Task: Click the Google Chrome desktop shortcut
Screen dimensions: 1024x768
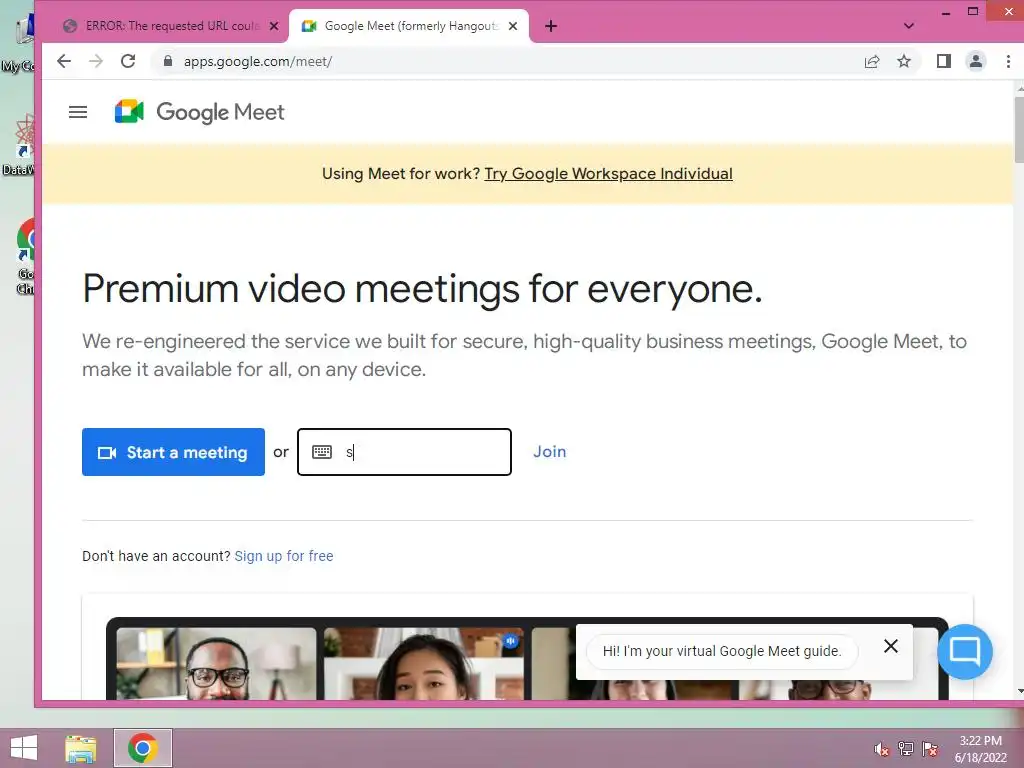Action: pos(26,258)
